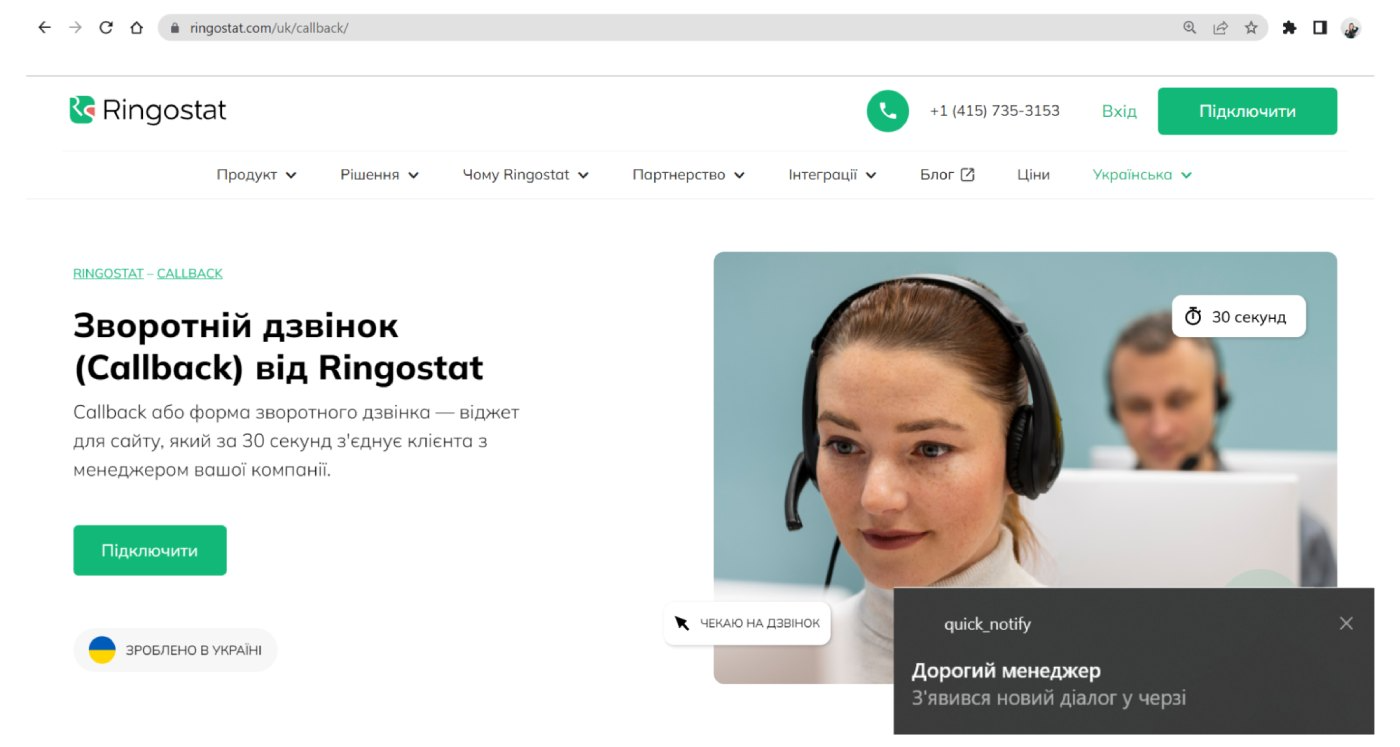The width and height of the screenshot is (1400, 747).
Task: Expand the Продукт menu
Action: [x=257, y=175]
